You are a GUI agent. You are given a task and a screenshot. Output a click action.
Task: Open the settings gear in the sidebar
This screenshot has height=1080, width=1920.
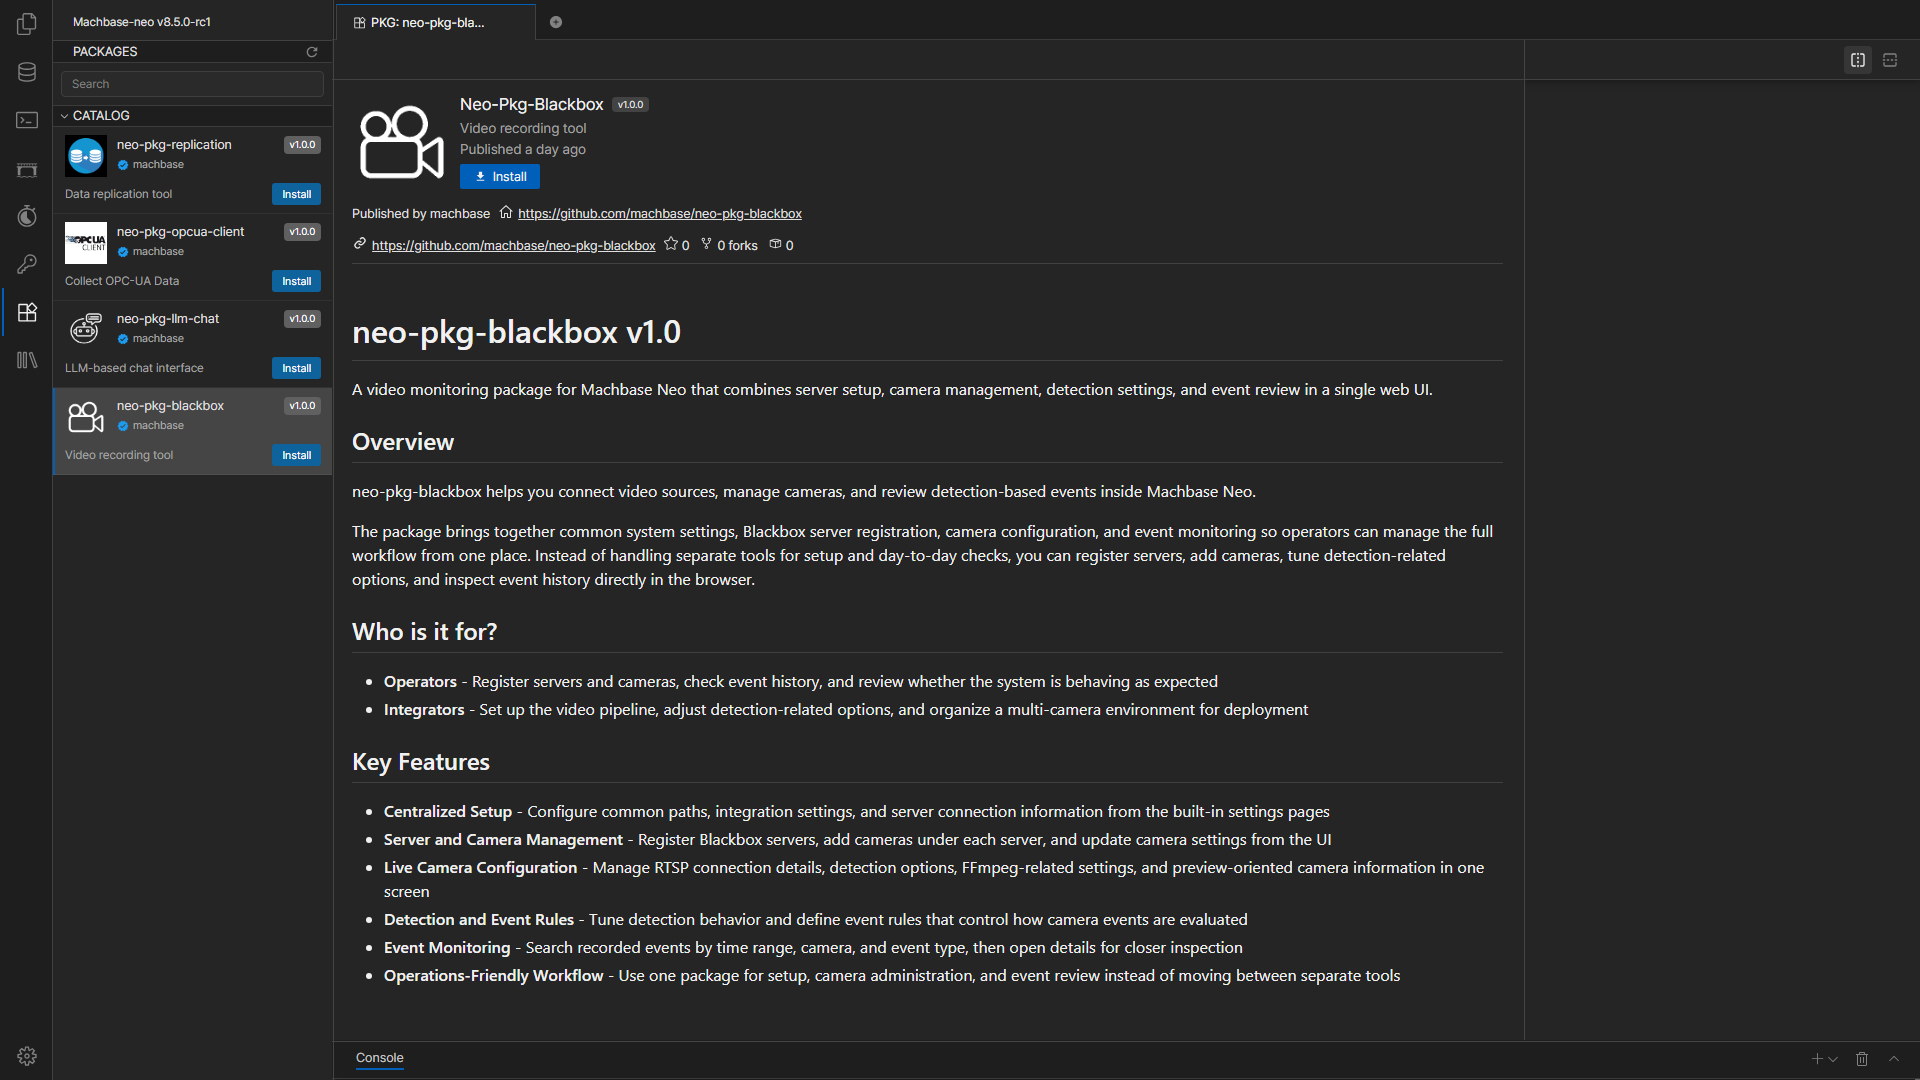pos(27,1056)
